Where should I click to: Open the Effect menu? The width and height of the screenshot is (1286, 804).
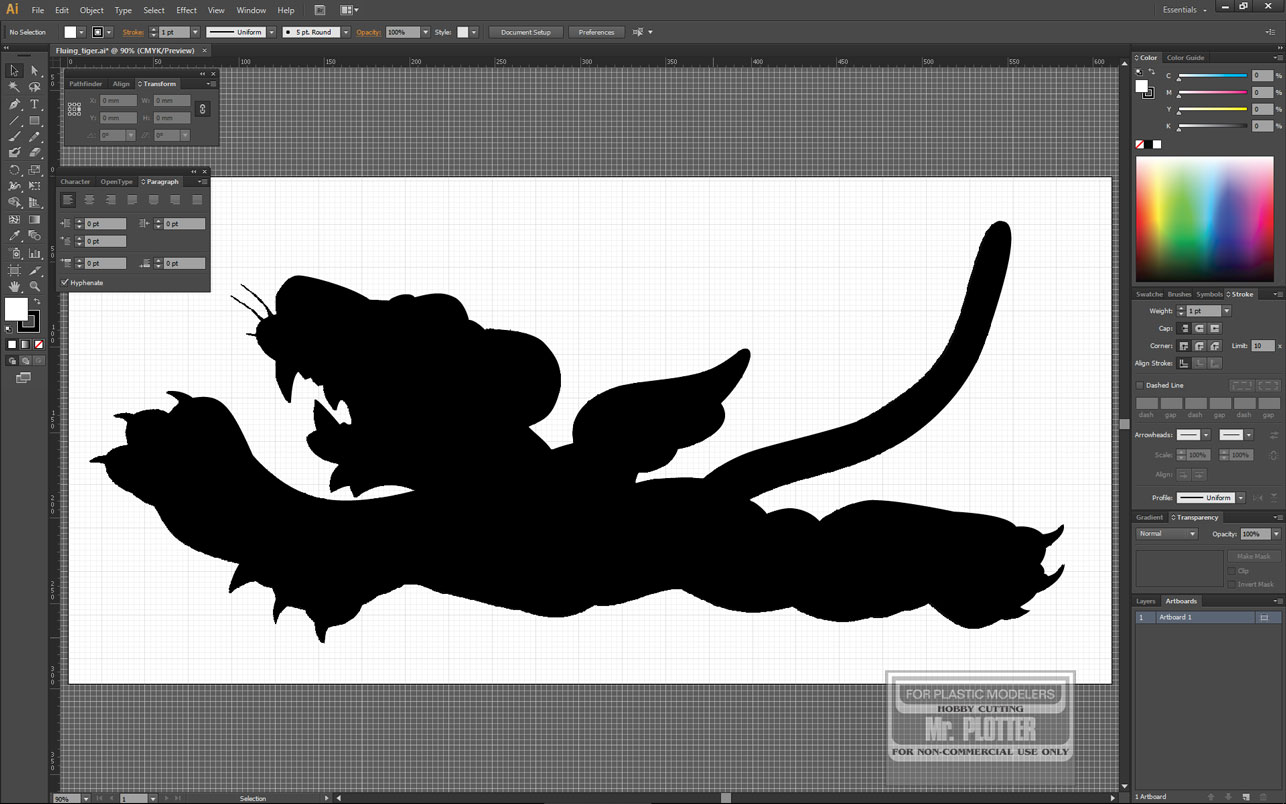(187, 10)
